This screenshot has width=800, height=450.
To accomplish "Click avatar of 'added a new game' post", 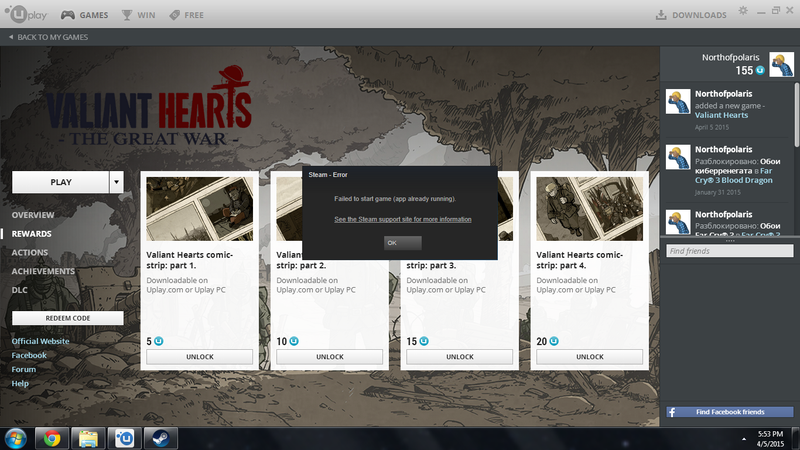I will [678, 102].
